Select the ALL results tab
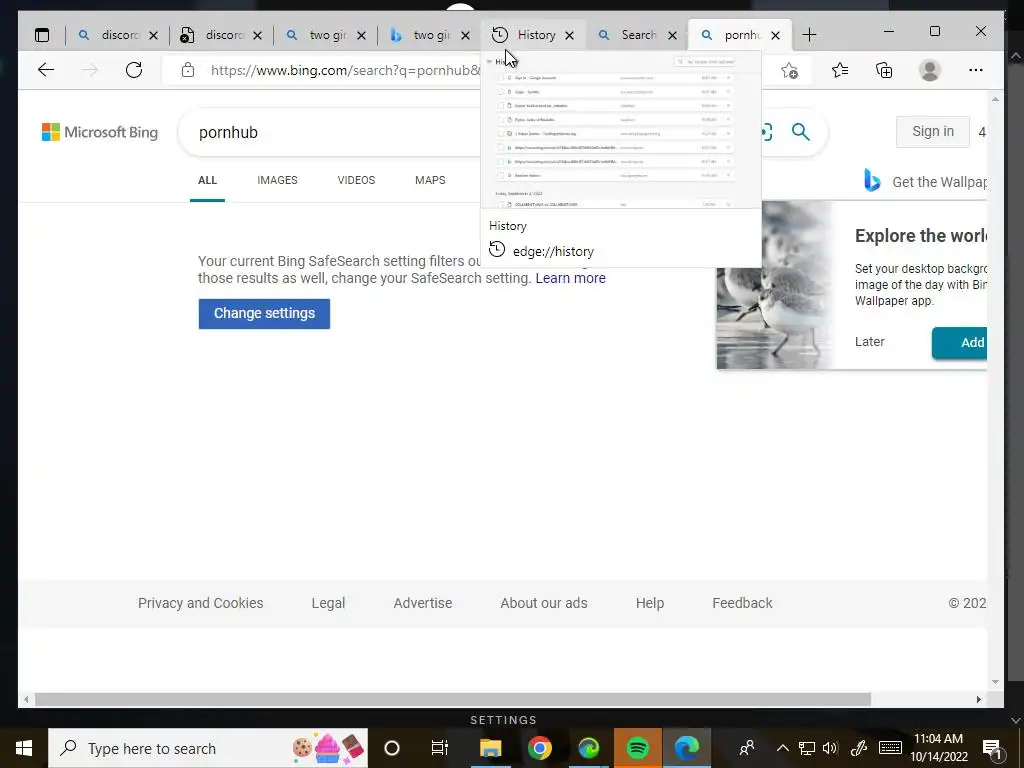The width and height of the screenshot is (1024, 768). [207, 180]
